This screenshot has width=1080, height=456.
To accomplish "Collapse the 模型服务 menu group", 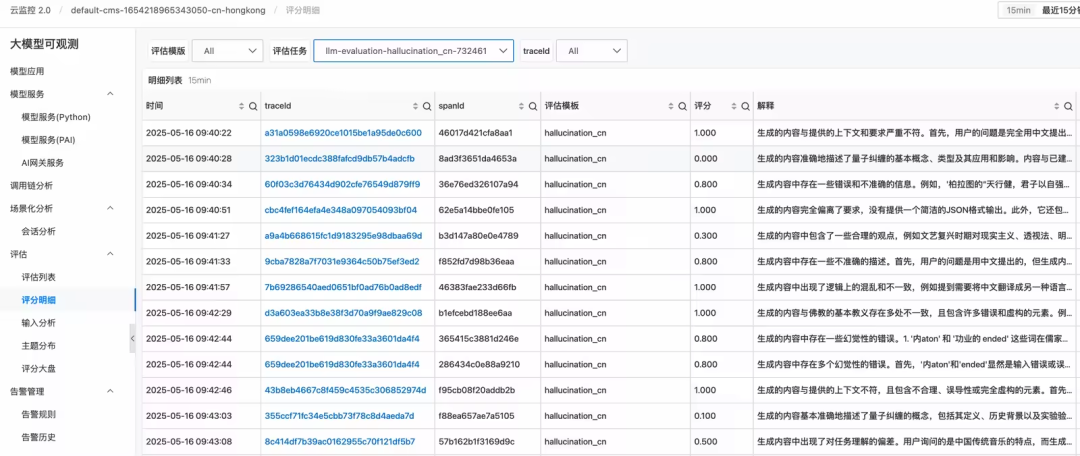I will pyautogui.click(x=110, y=94).
